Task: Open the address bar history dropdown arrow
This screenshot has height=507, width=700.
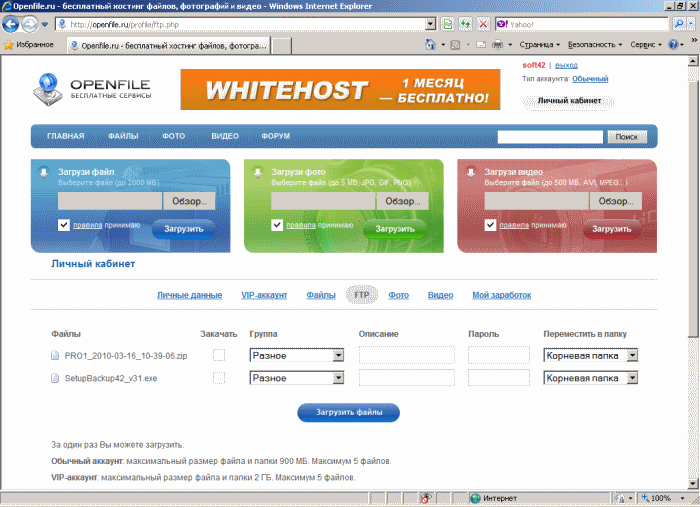Action: (430, 24)
